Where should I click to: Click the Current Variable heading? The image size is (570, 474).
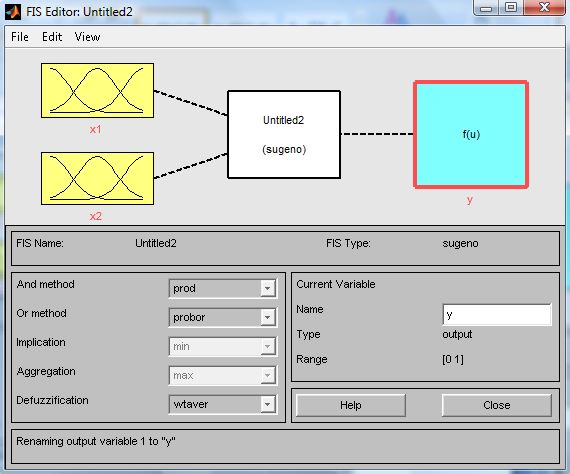336,284
